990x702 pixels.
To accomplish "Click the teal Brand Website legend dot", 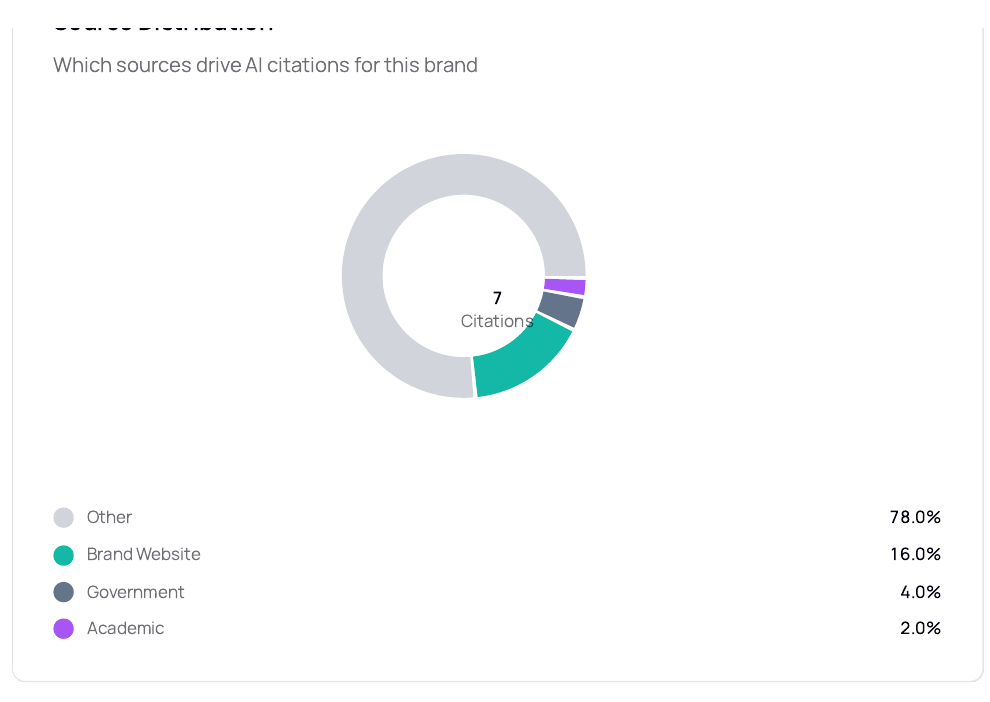I will click(63, 555).
